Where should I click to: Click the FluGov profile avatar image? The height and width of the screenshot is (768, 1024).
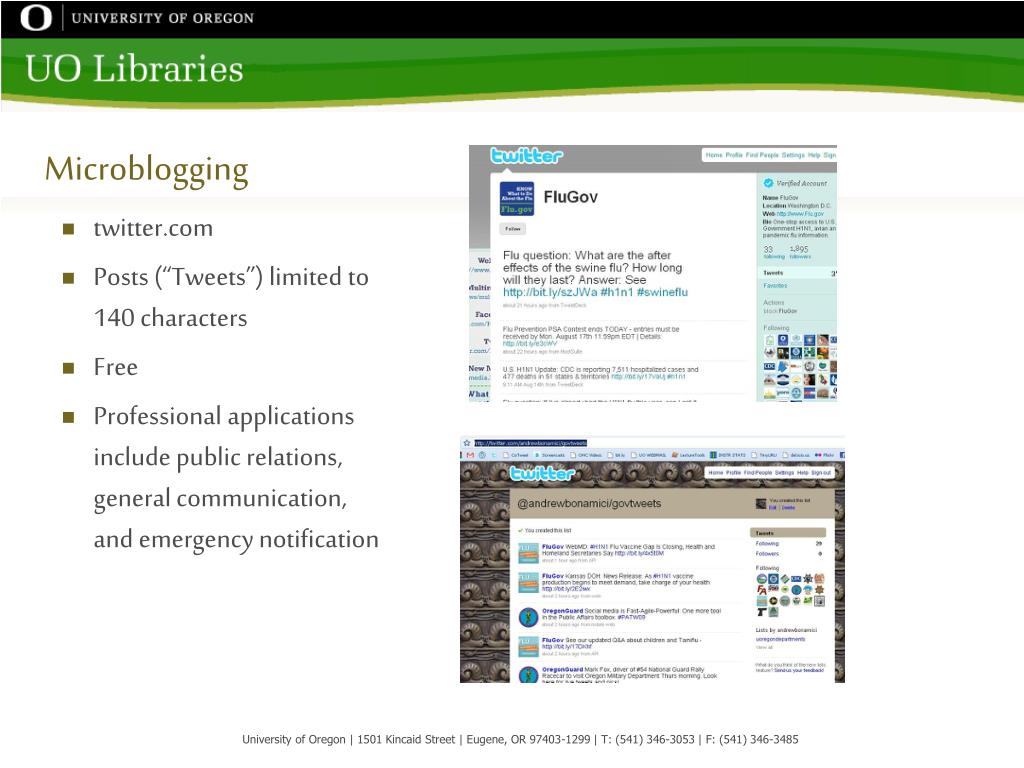[x=517, y=199]
